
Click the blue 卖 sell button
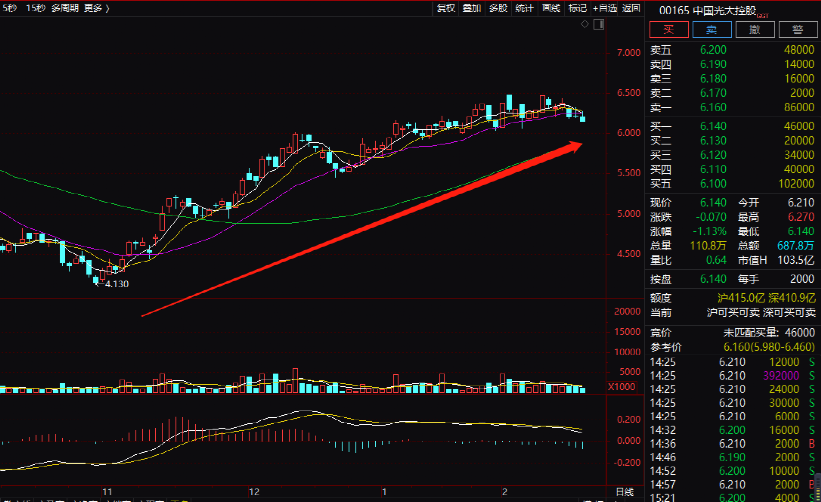point(712,30)
